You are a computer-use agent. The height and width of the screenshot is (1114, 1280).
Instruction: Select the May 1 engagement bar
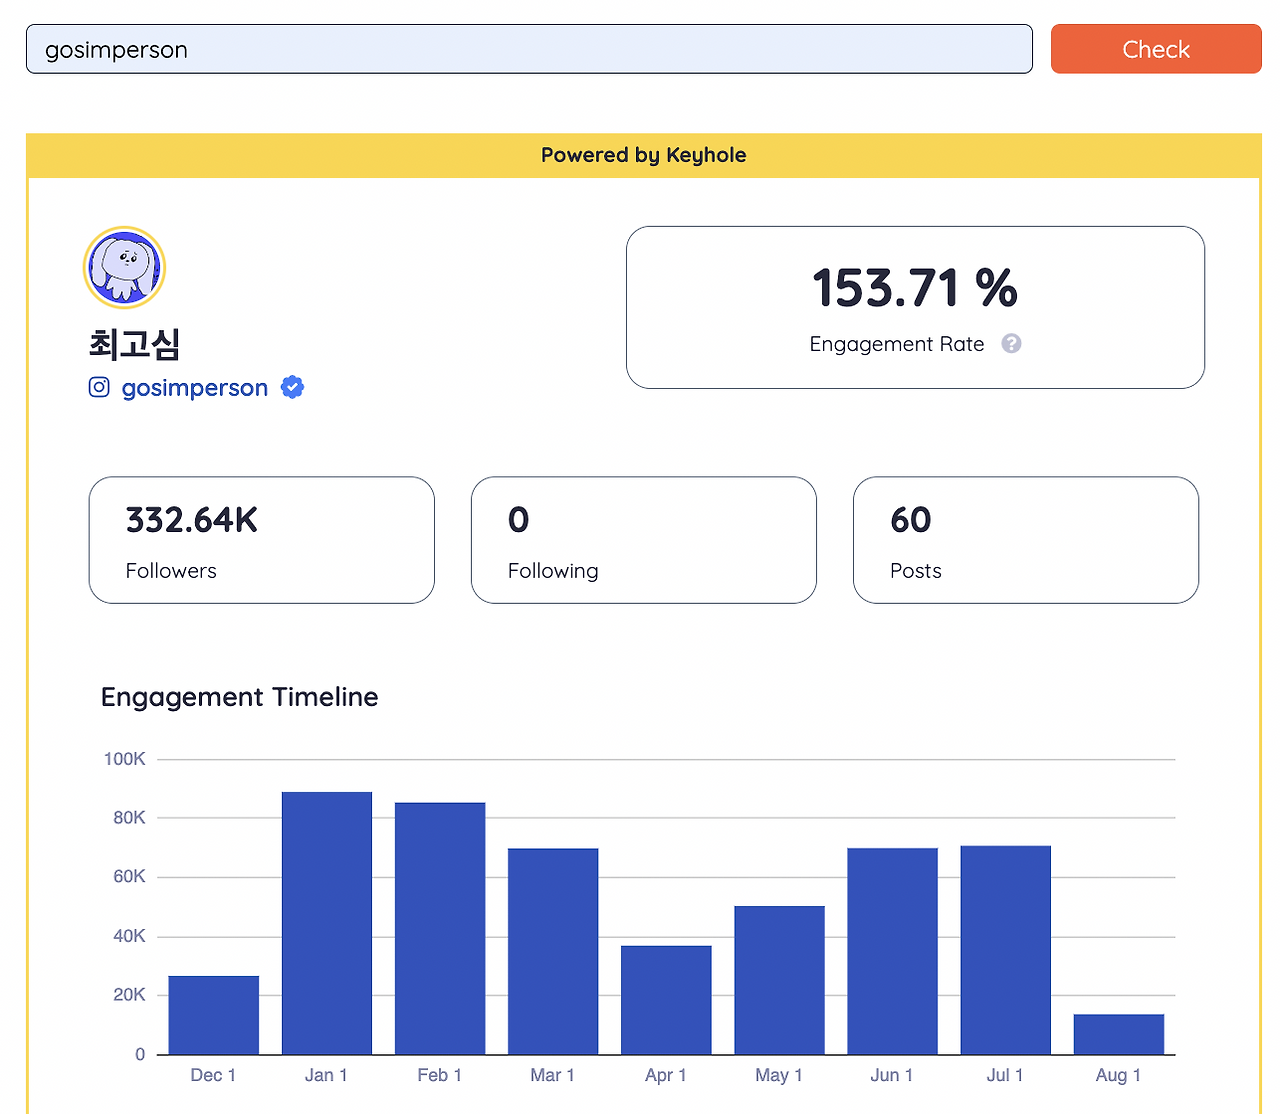779,980
